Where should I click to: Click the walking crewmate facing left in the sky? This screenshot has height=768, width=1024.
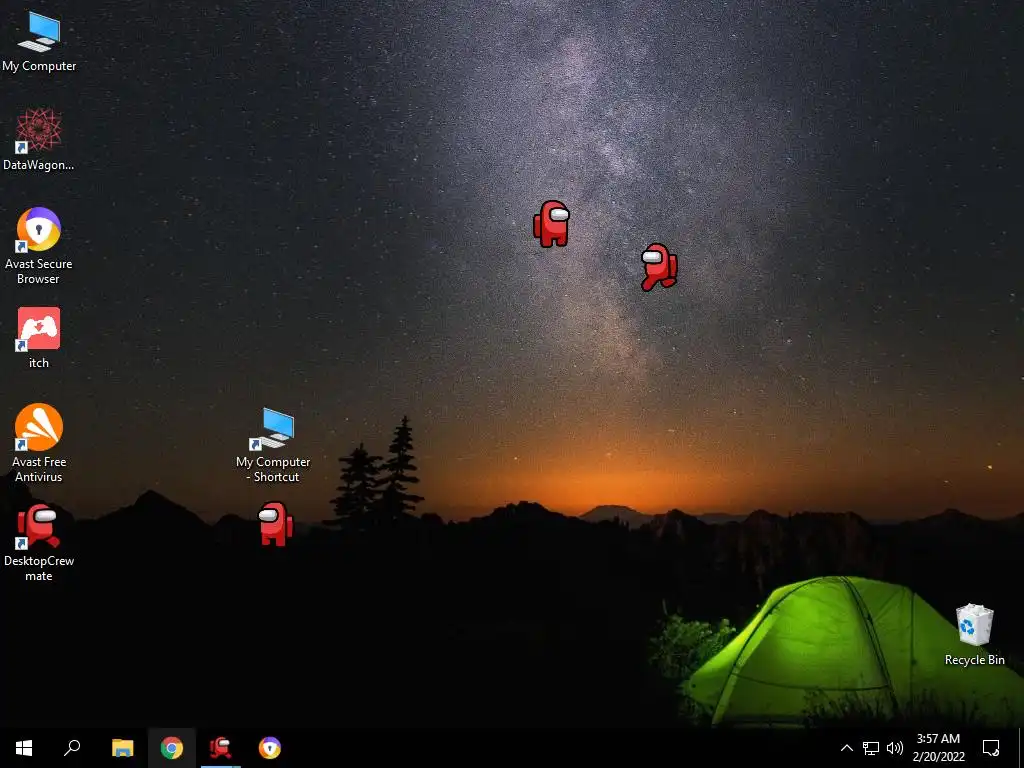click(x=659, y=267)
